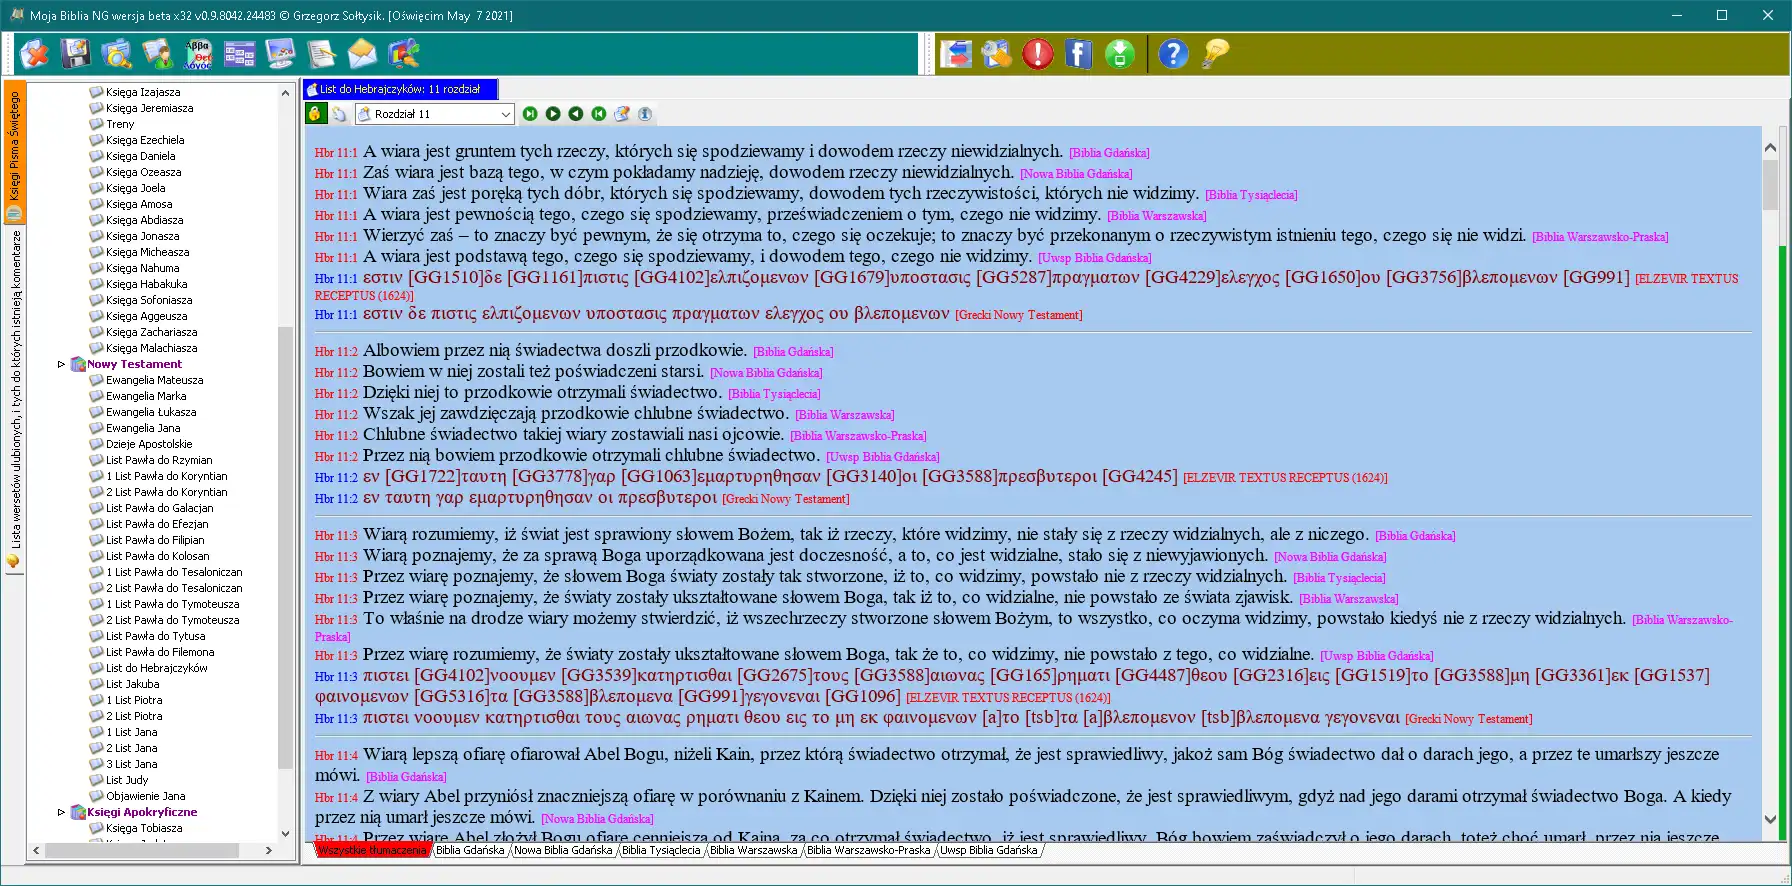Open the Księgi Pisma Świętego vertical side tab
This screenshot has width=1792, height=886.
pos(14,152)
